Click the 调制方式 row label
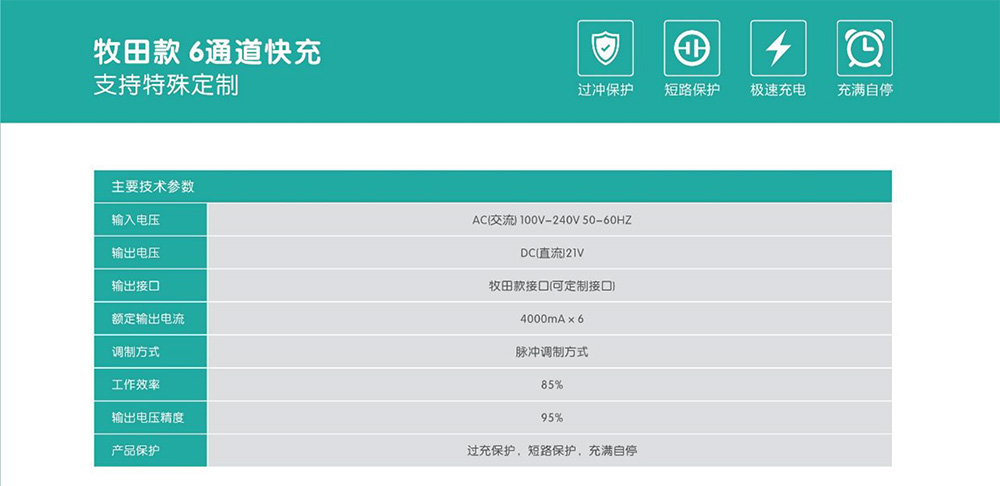Screen dimensions: 1000x486 click(135, 352)
